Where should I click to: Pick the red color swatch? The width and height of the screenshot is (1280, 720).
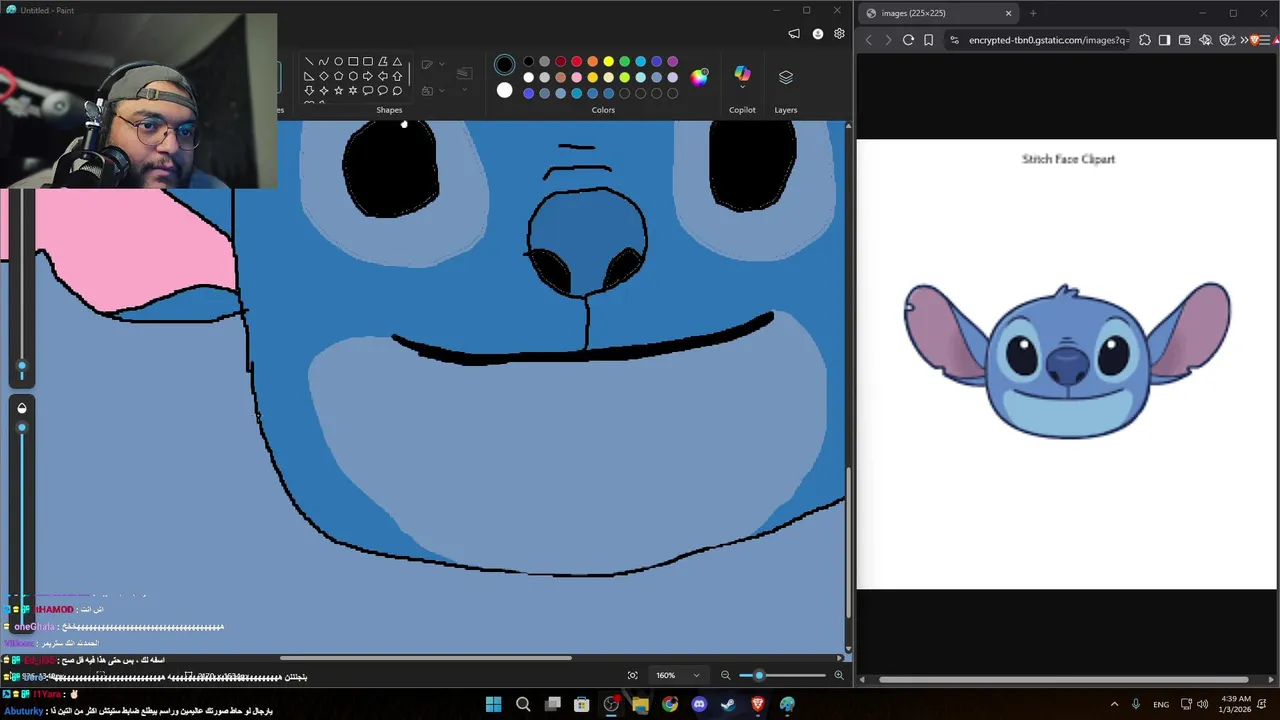click(x=576, y=62)
